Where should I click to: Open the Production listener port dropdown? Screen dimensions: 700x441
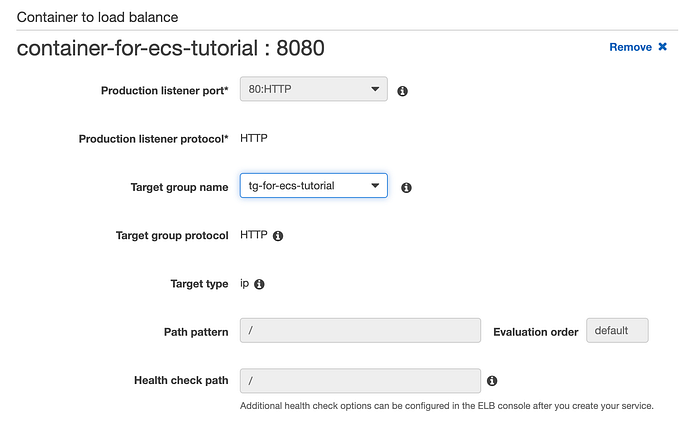pos(313,89)
